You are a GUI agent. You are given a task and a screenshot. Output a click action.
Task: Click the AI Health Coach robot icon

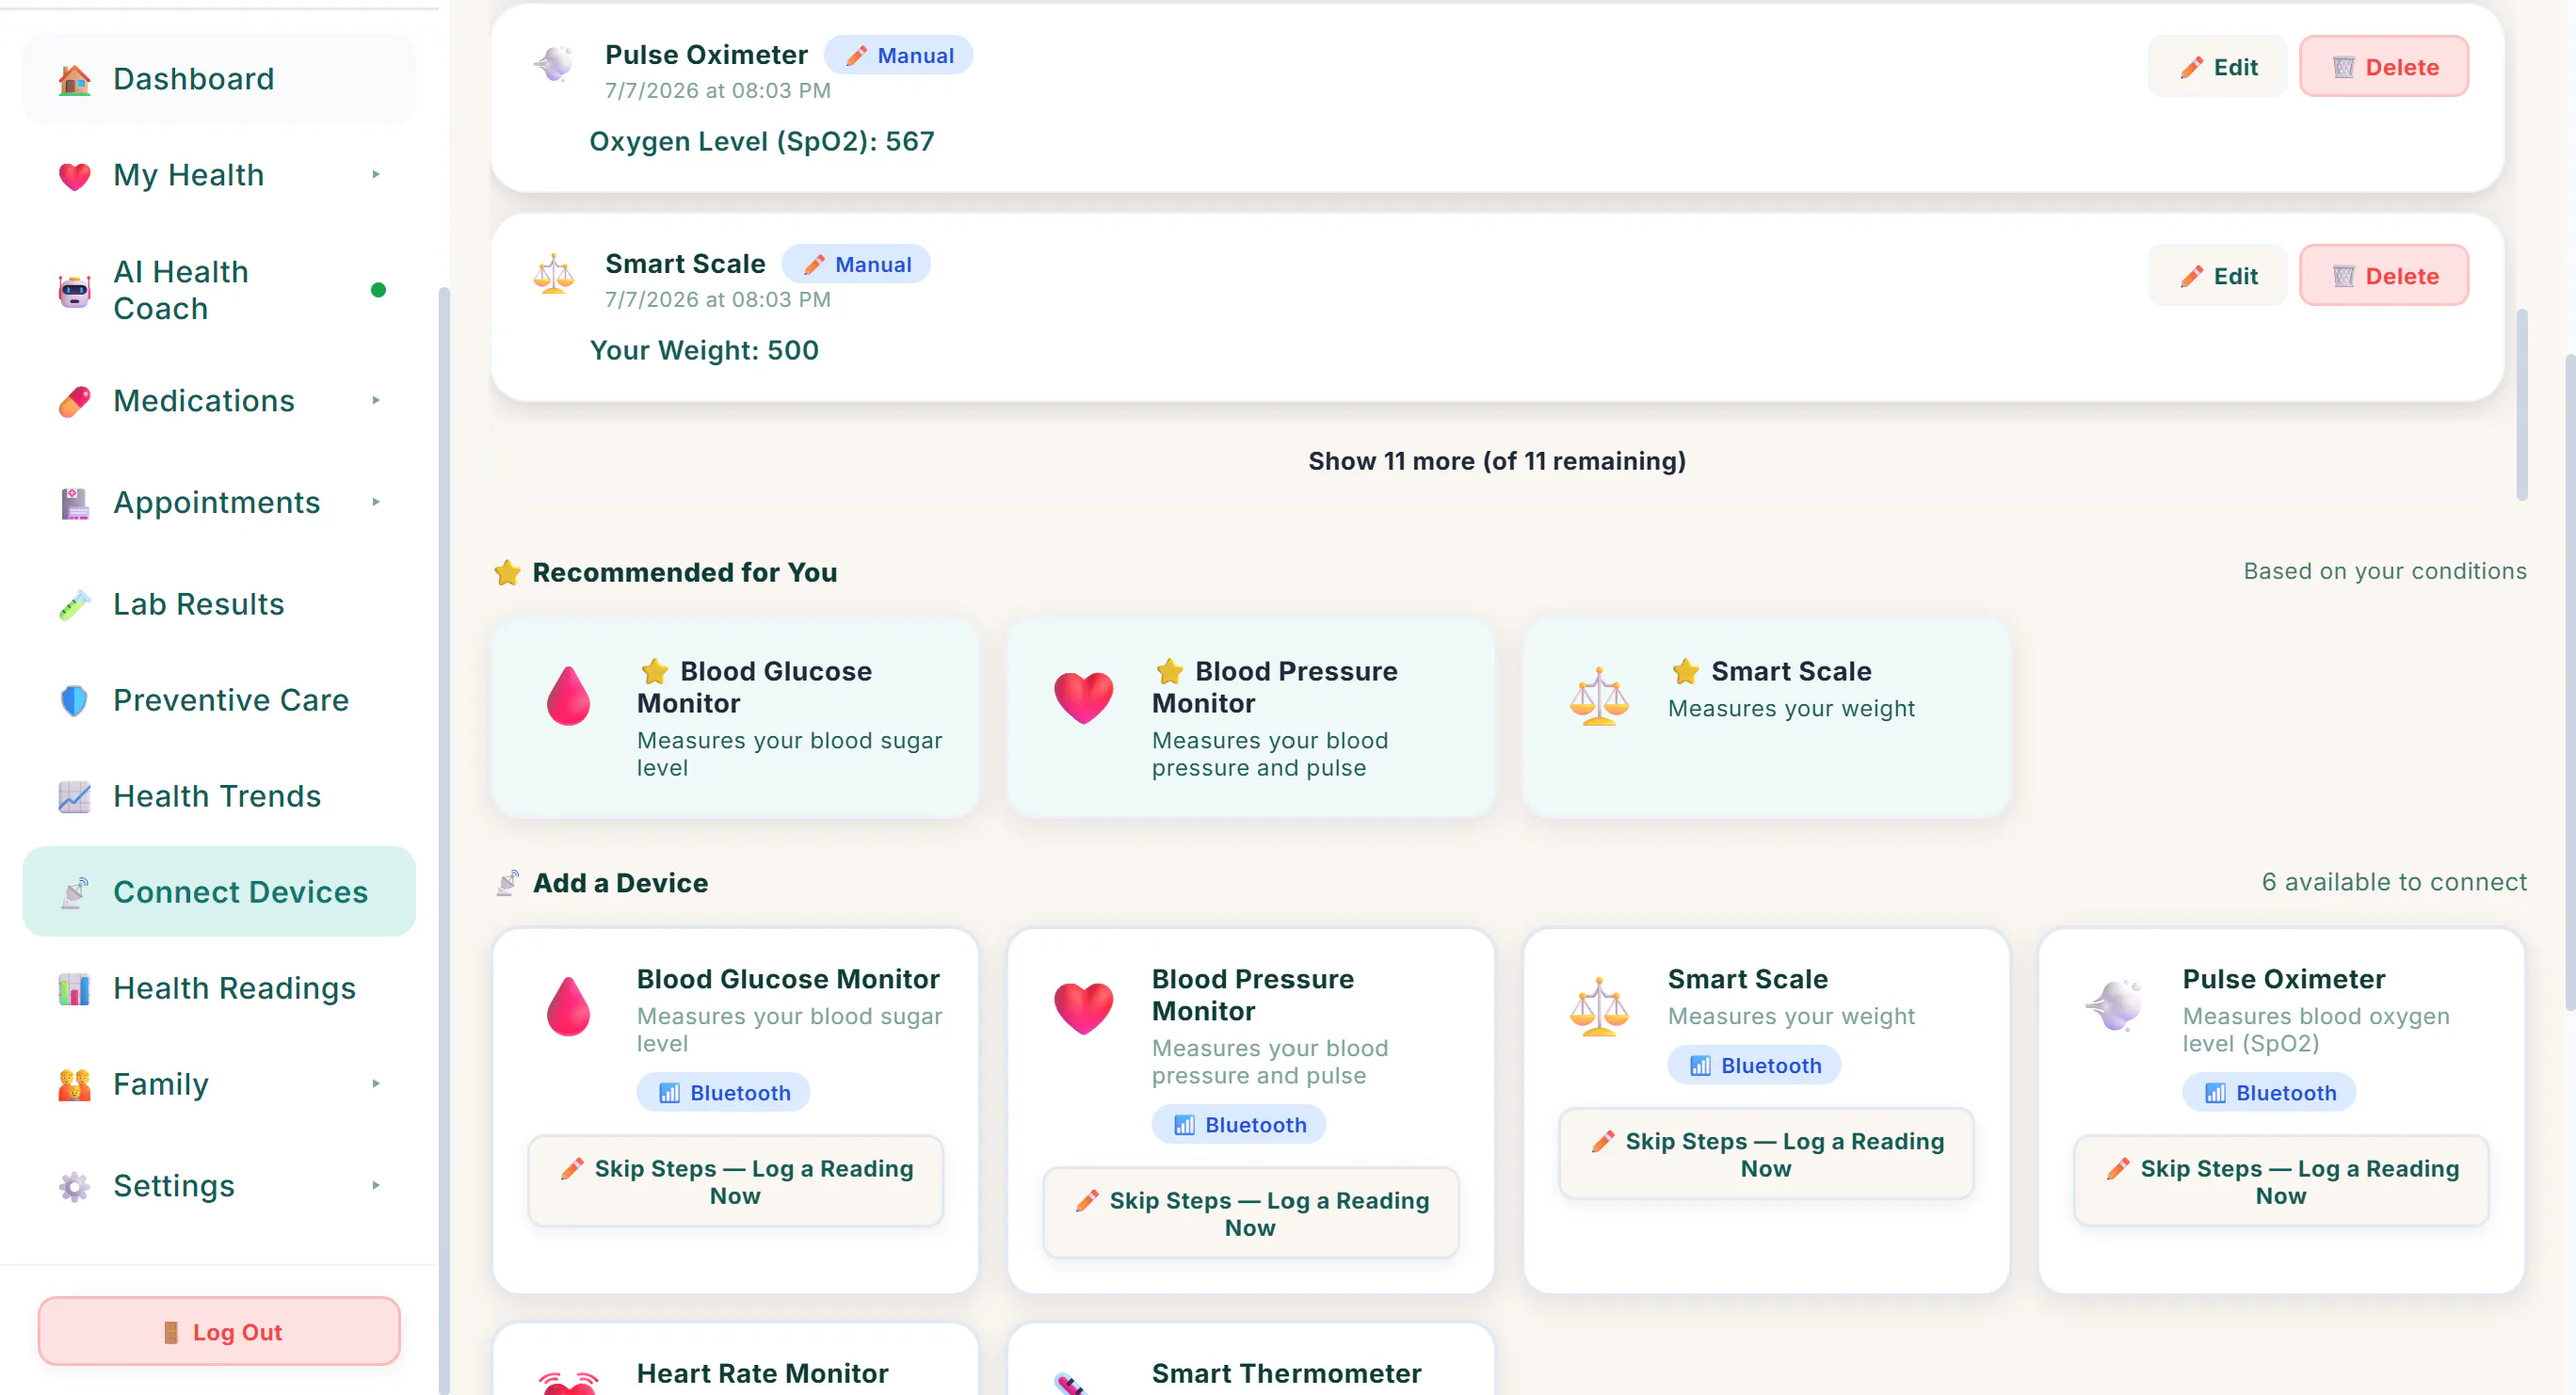74,290
